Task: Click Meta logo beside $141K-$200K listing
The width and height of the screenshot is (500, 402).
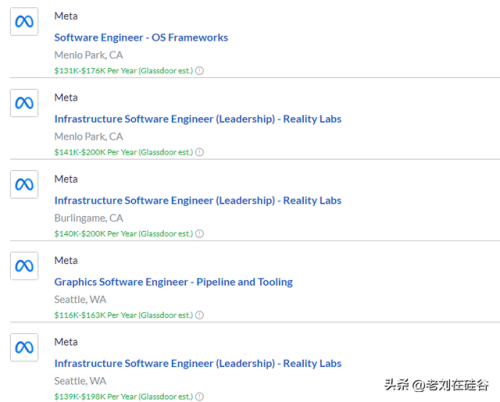Action: [24, 103]
